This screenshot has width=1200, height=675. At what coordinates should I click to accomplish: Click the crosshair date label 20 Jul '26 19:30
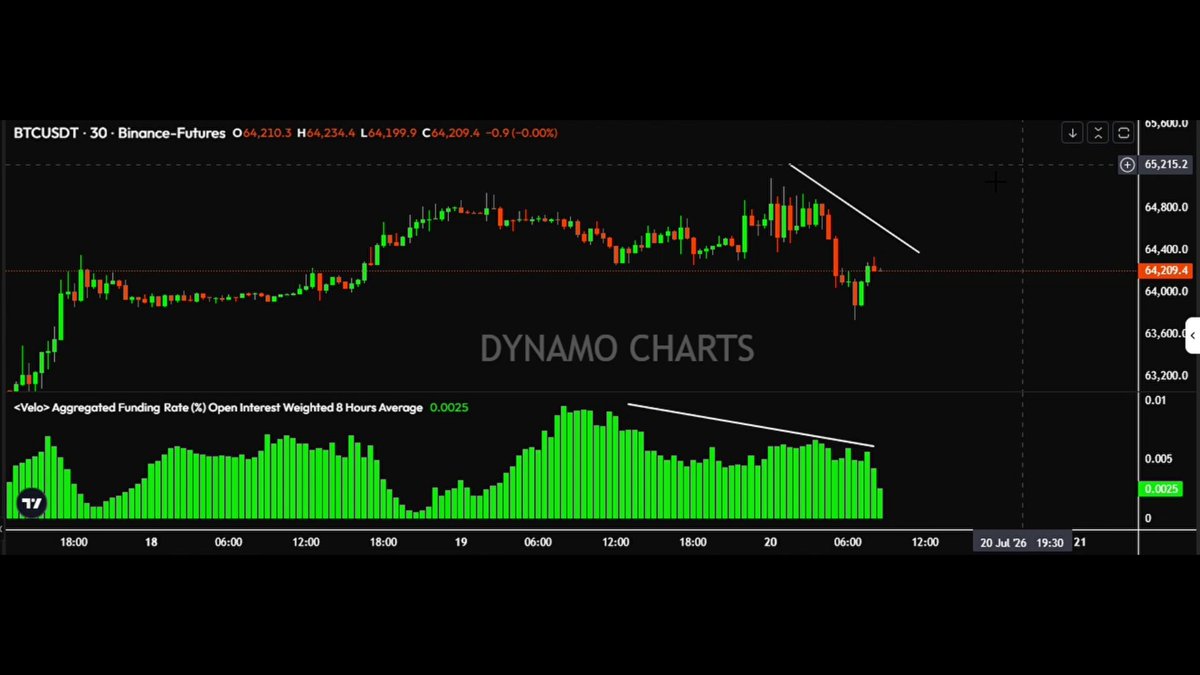[1022, 542]
